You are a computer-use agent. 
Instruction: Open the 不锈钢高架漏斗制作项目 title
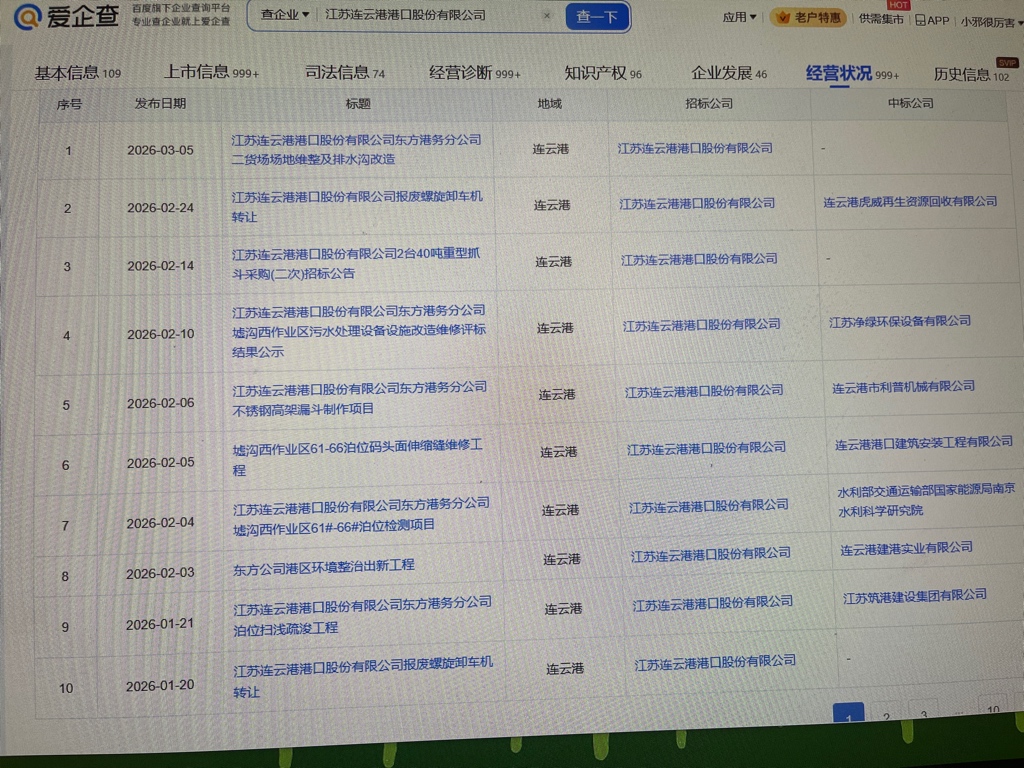click(x=359, y=399)
